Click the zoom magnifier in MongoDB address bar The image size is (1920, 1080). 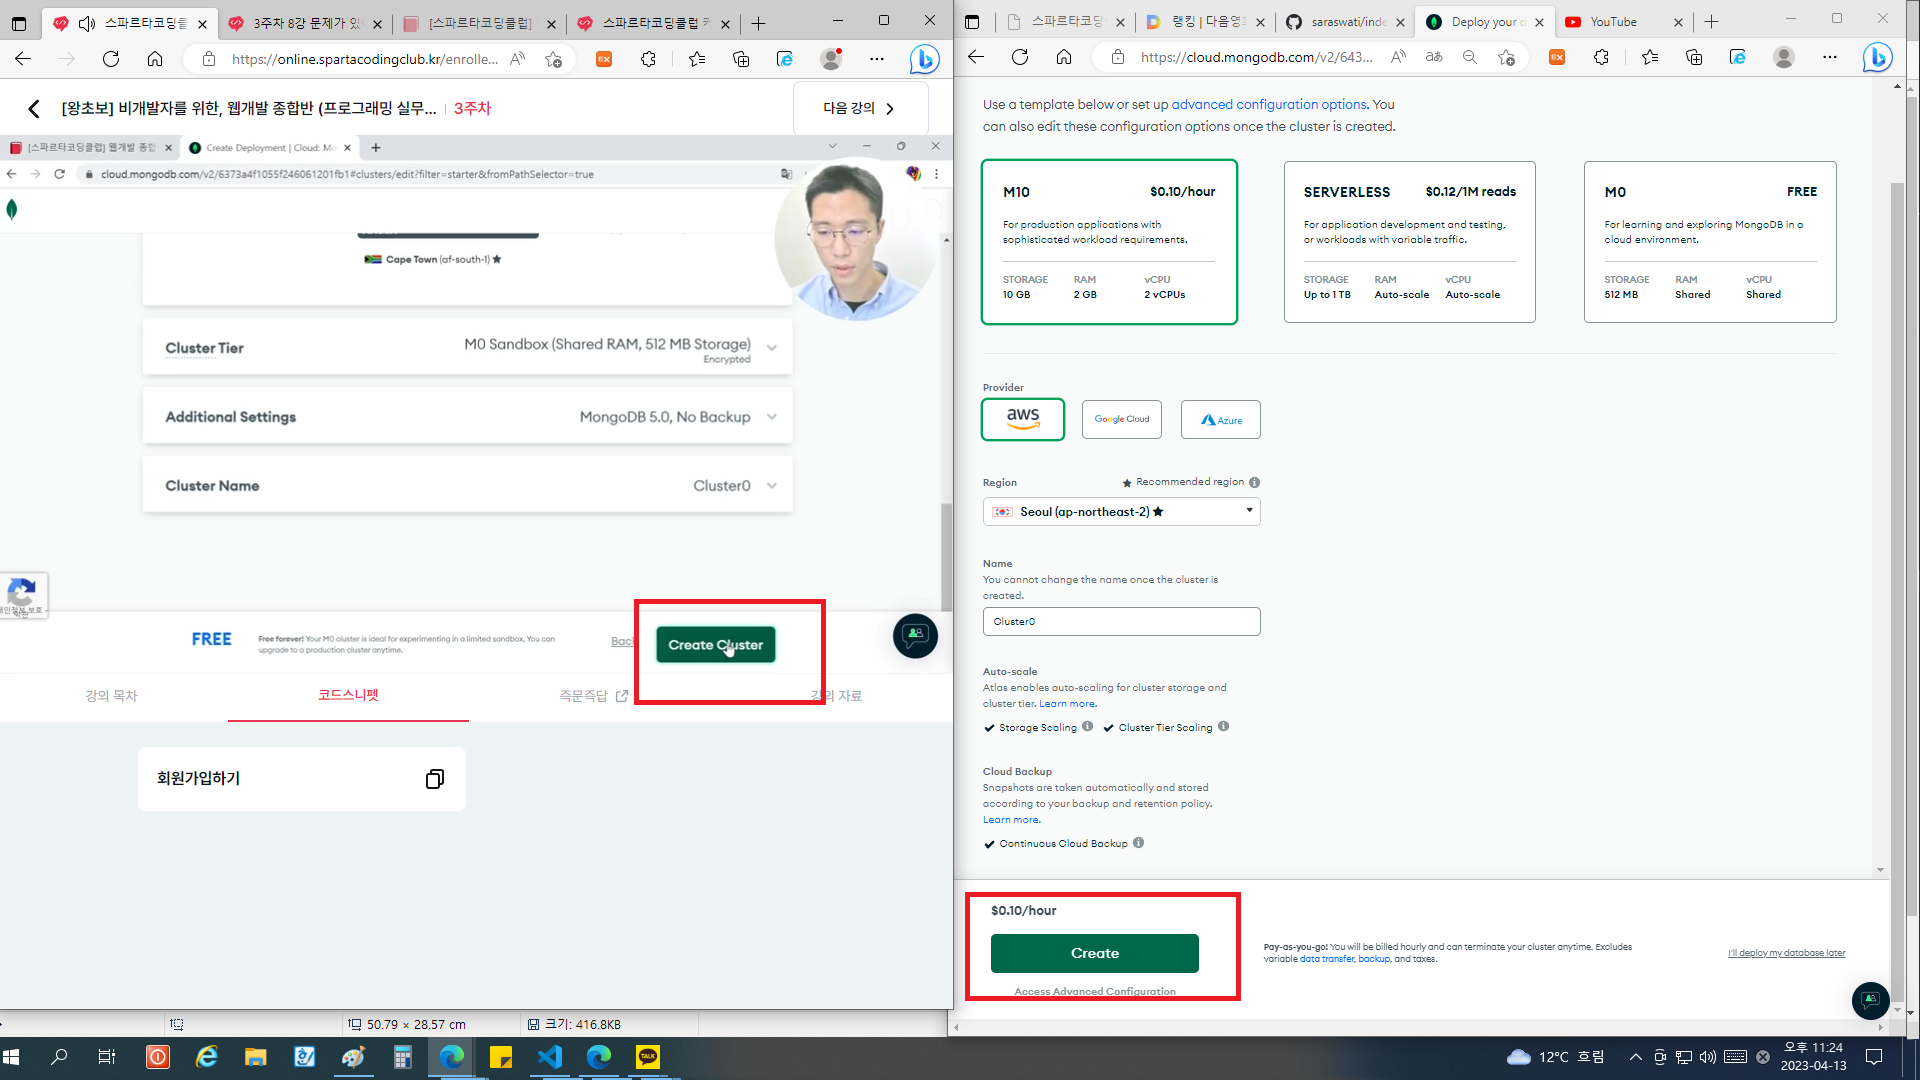tap(1470, 57)
